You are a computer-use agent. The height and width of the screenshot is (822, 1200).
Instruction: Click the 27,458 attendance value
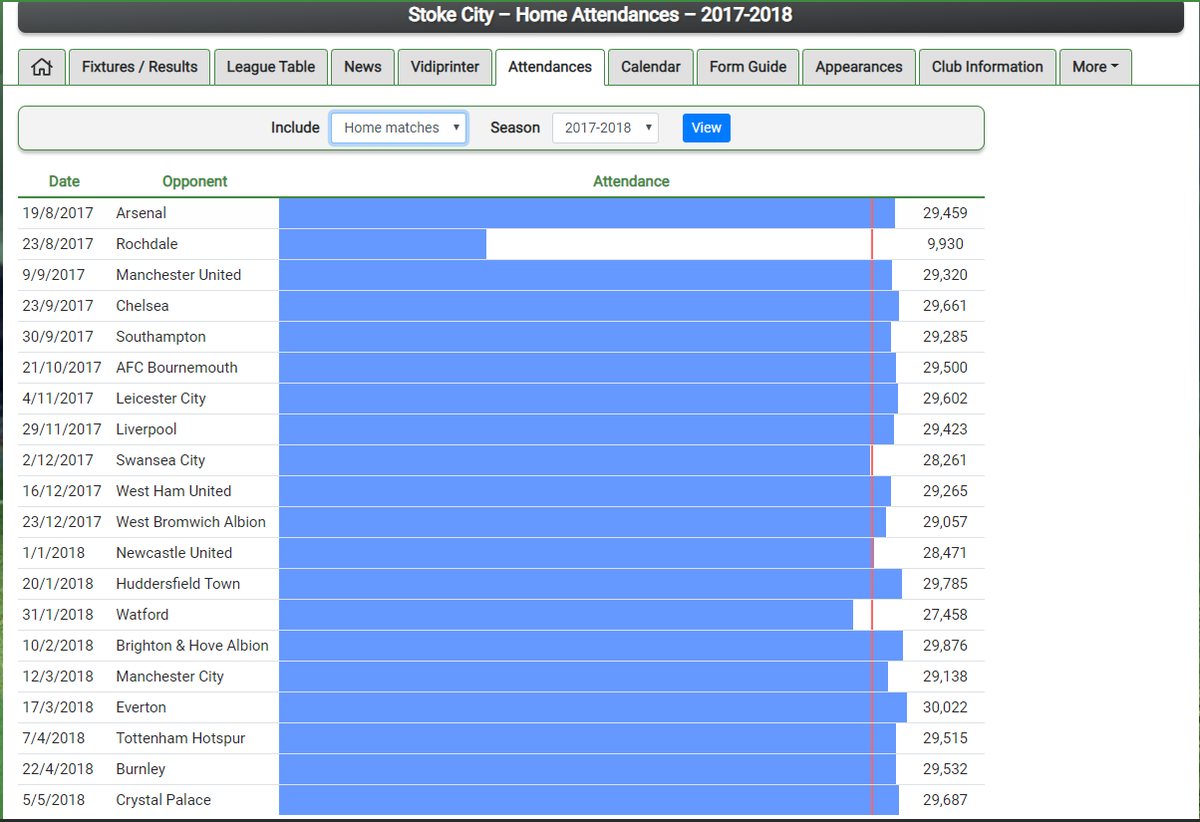pyautogui.click(x=945, y=615)
